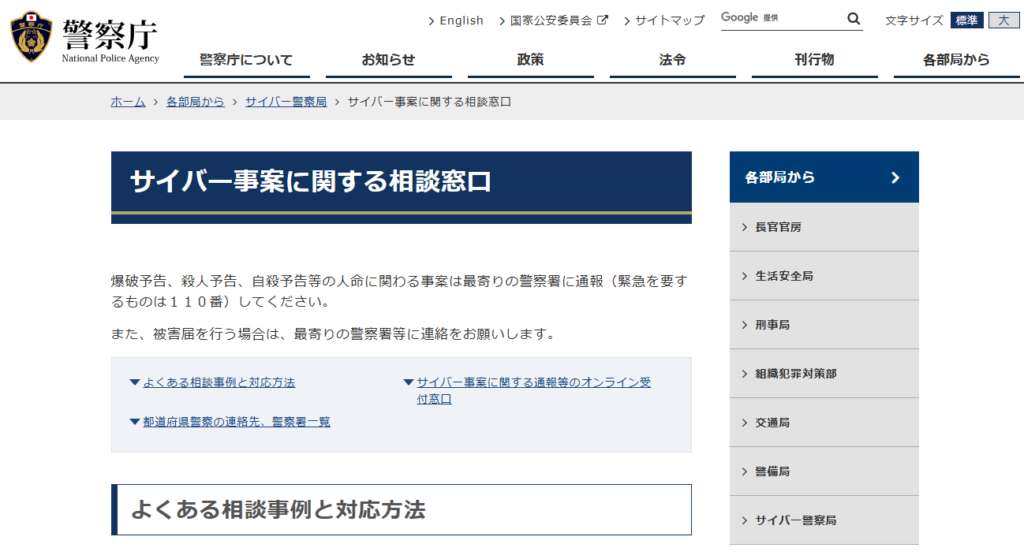Viewport: 1024px width, 559px height.
Task: Open the サイトマップ link
Action: point(669,20)
